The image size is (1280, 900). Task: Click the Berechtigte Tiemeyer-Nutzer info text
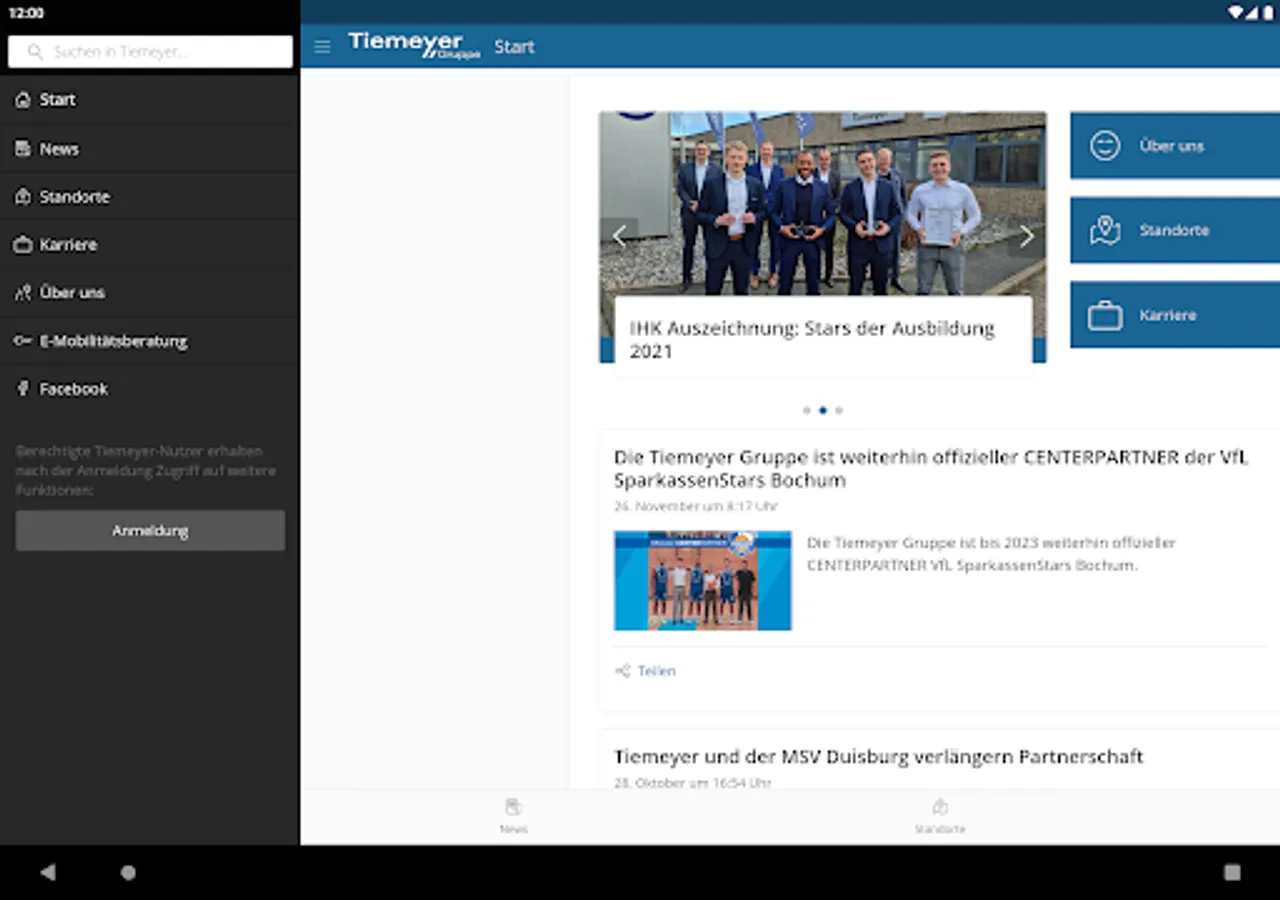[x=146, y=470]
